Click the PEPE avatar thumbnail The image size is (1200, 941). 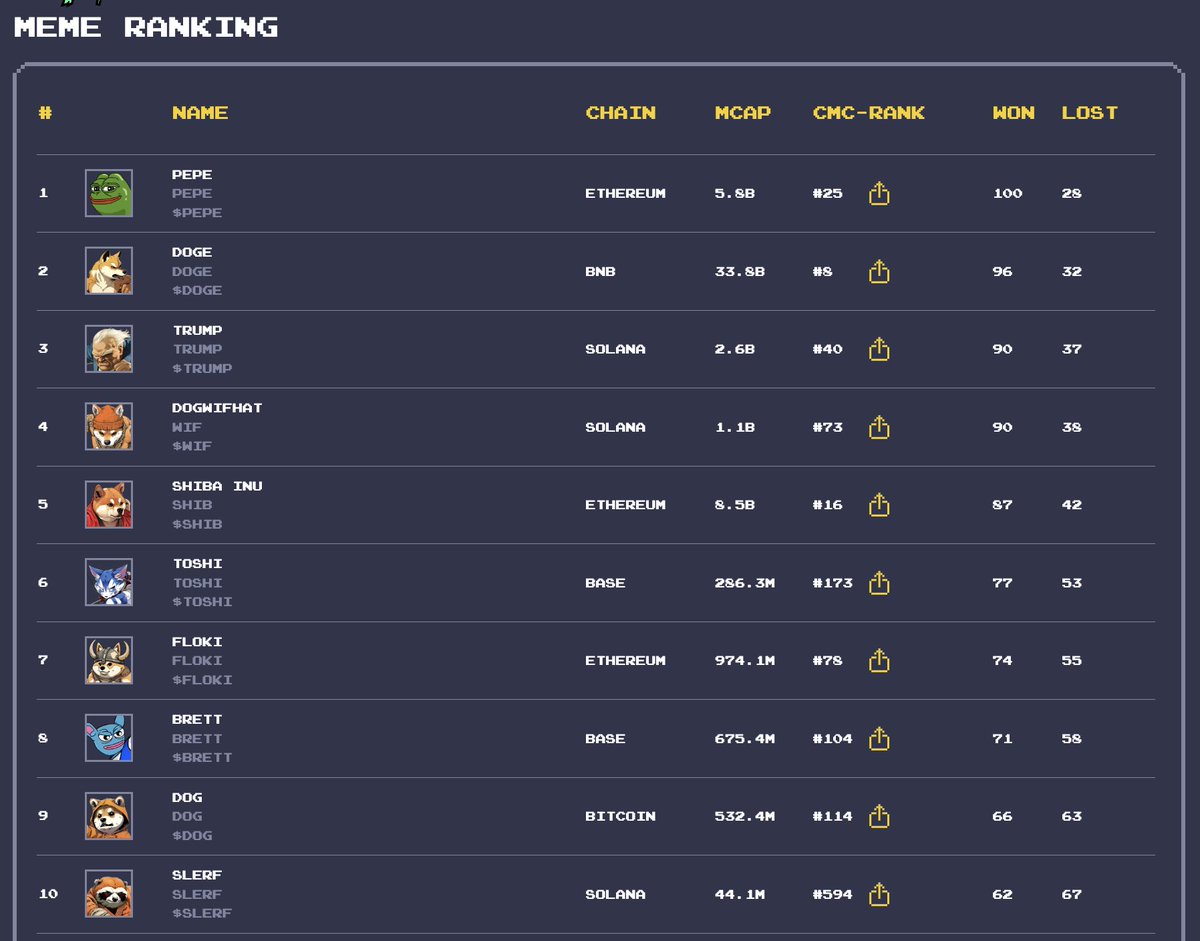pos(109,194)
